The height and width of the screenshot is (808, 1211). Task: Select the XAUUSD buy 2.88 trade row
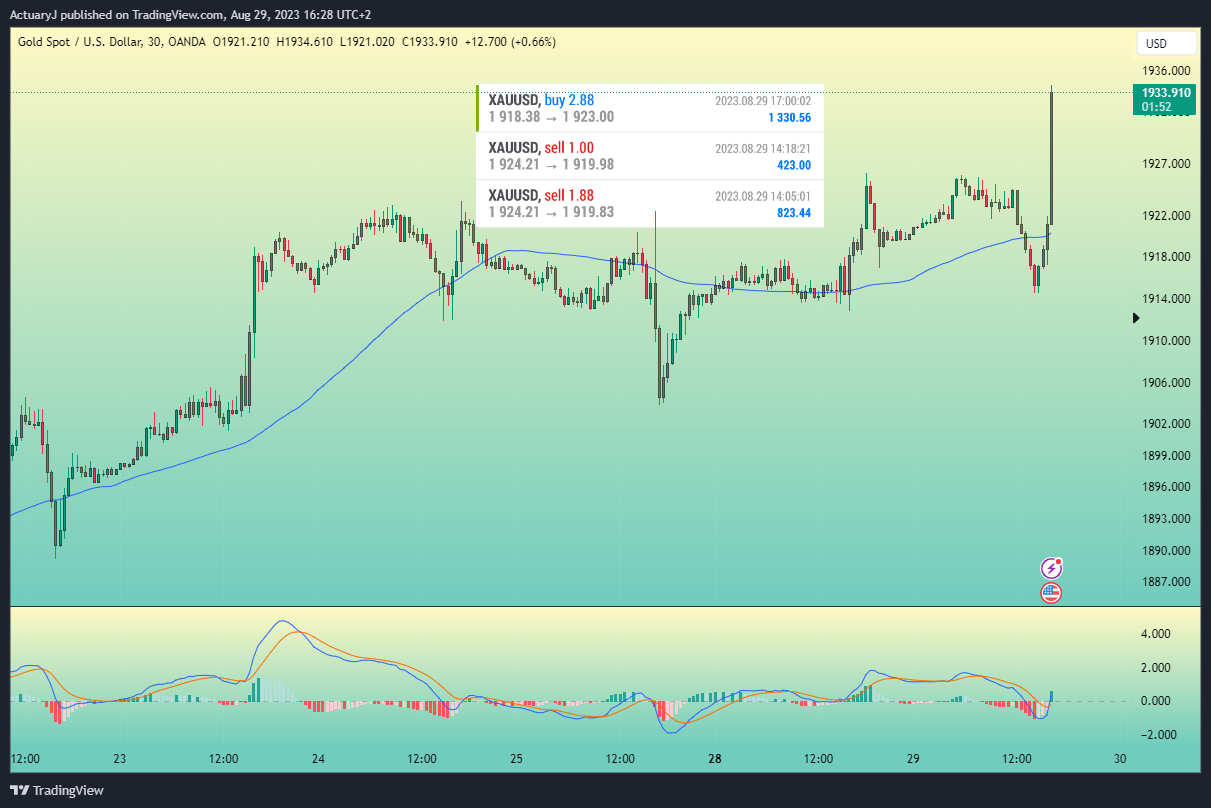[x=650, y=108]
